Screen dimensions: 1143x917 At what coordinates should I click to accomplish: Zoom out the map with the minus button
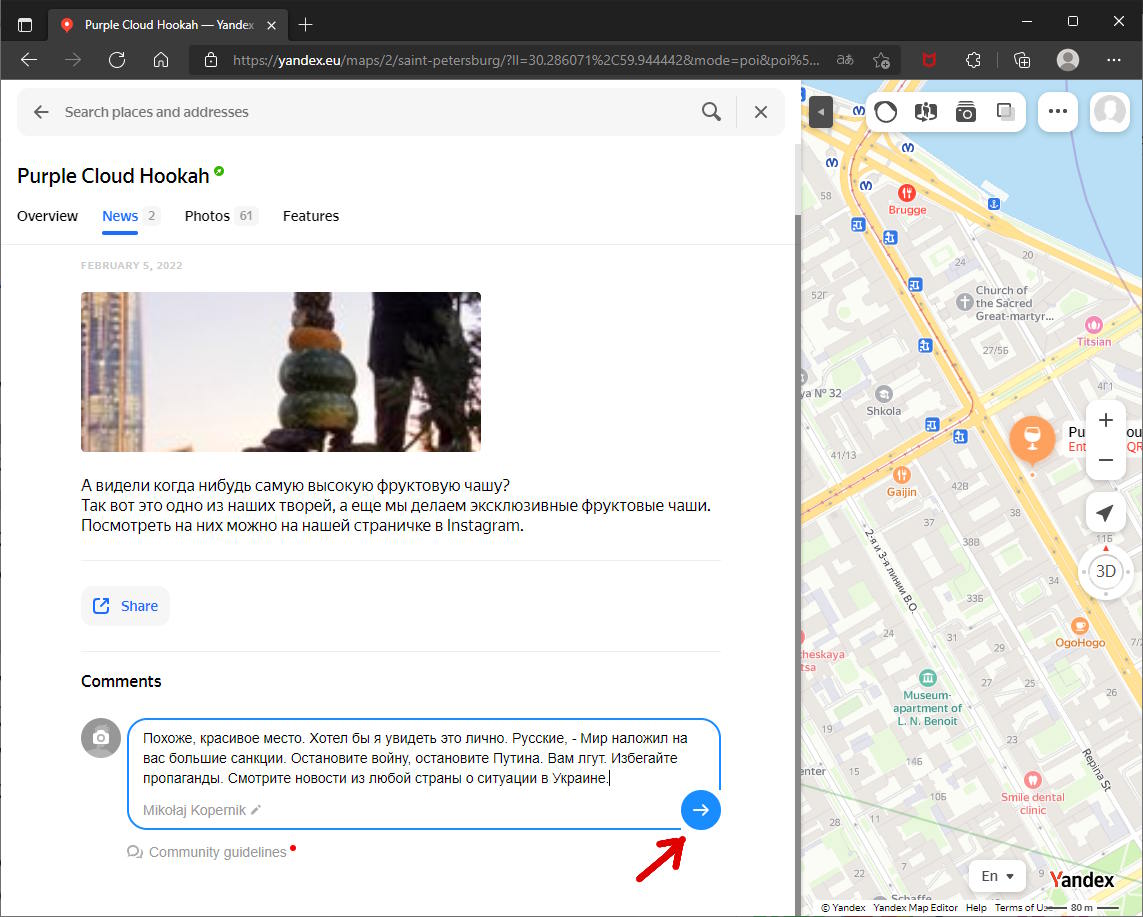pyautogui.click(x=1106, y=460)
